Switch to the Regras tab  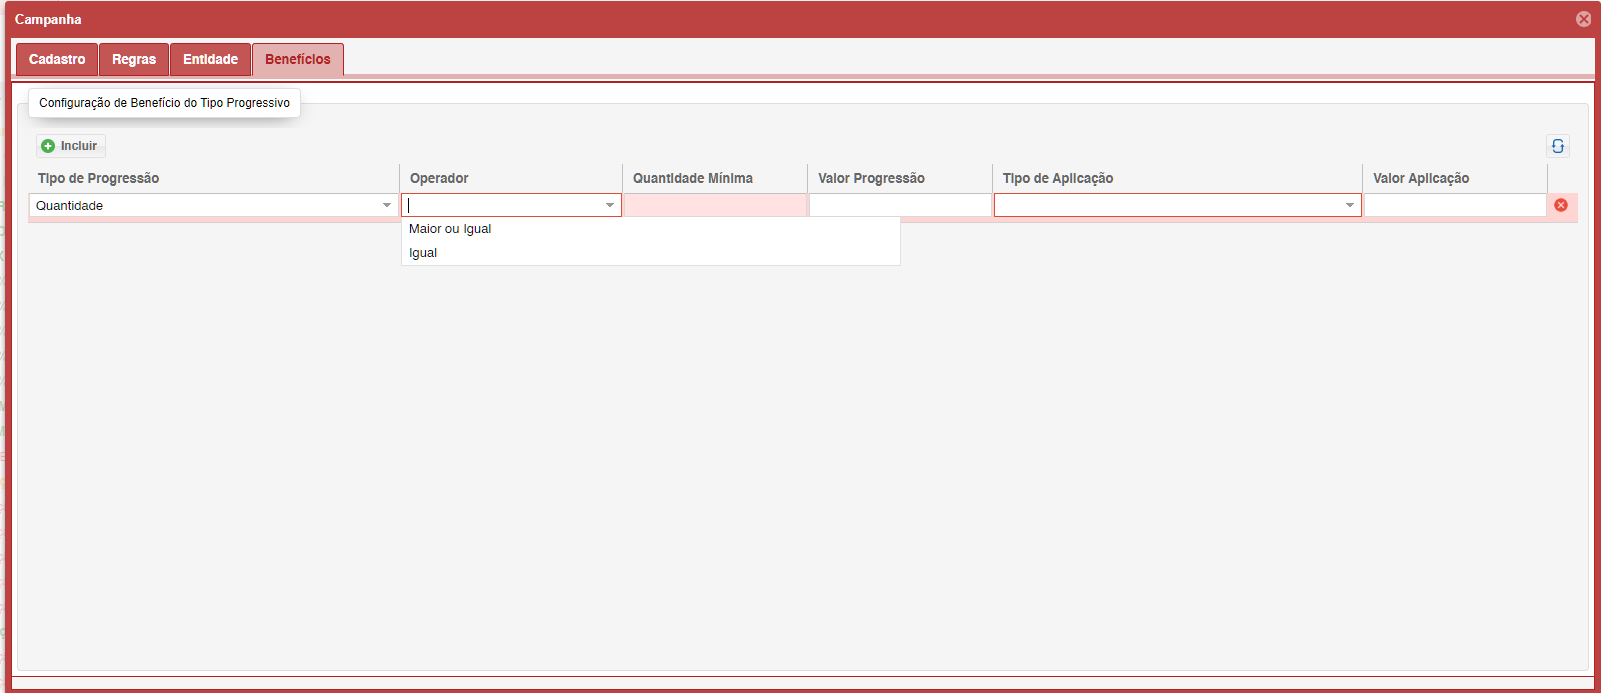pos(134,59)
